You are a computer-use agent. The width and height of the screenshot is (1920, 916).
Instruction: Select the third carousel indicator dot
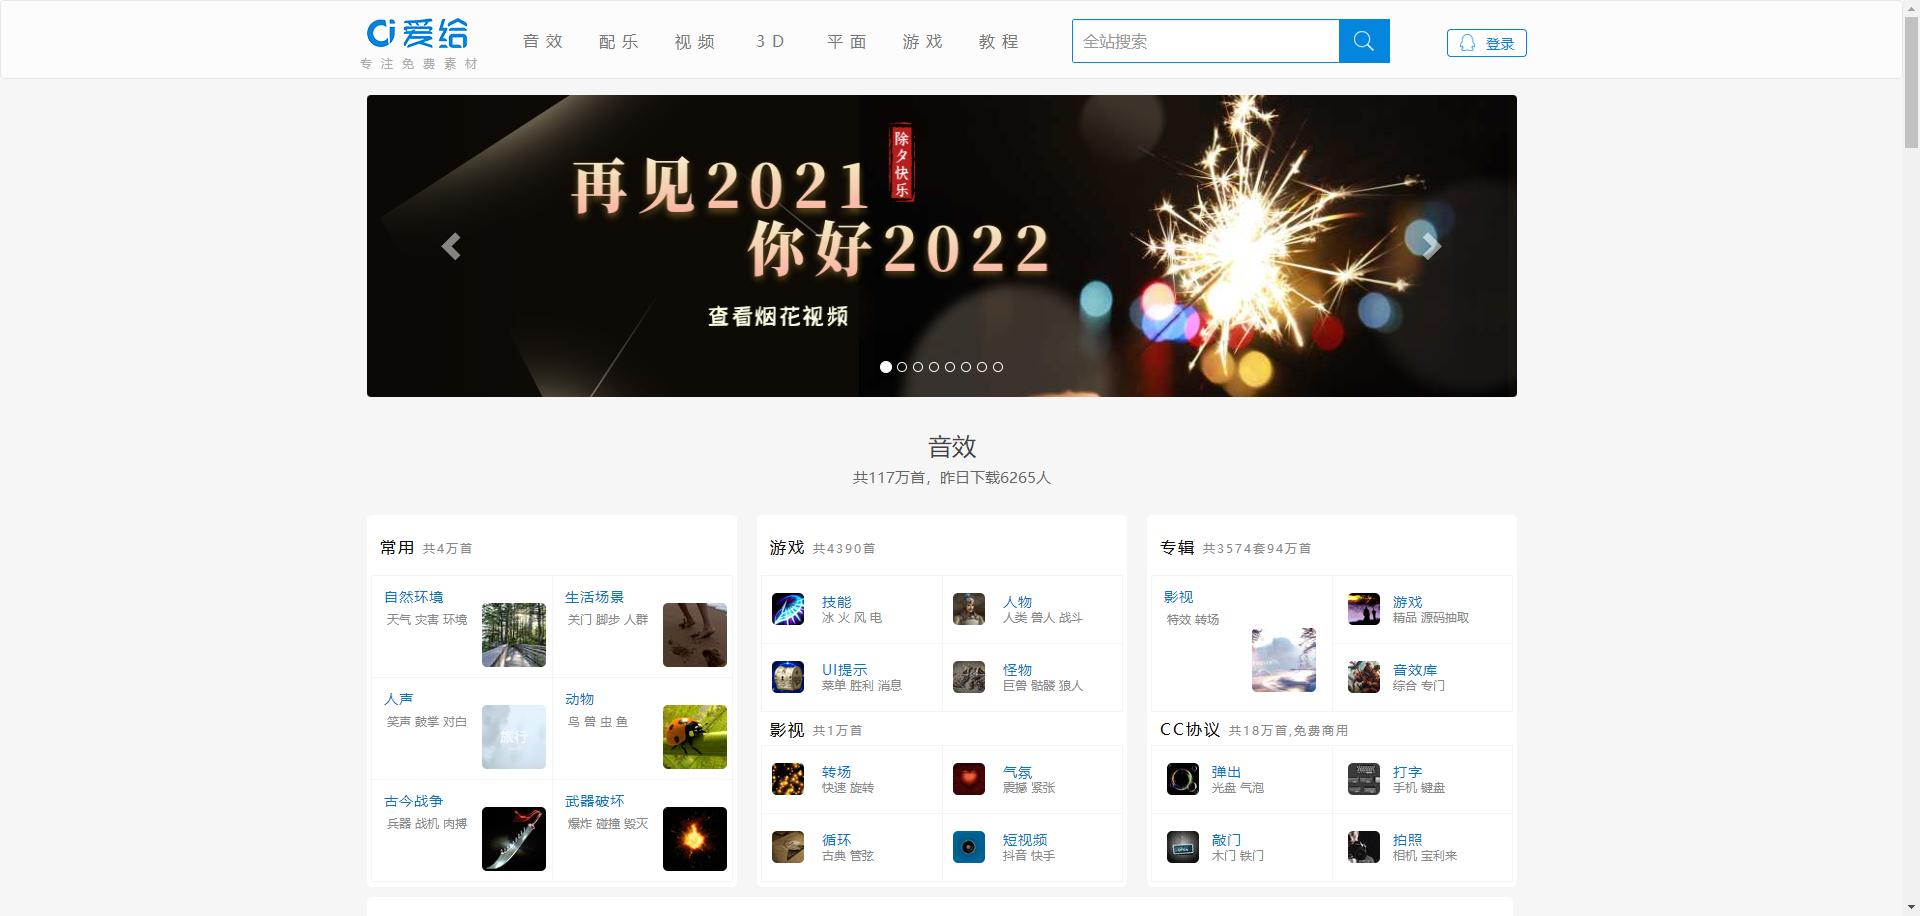coord(917,367)
